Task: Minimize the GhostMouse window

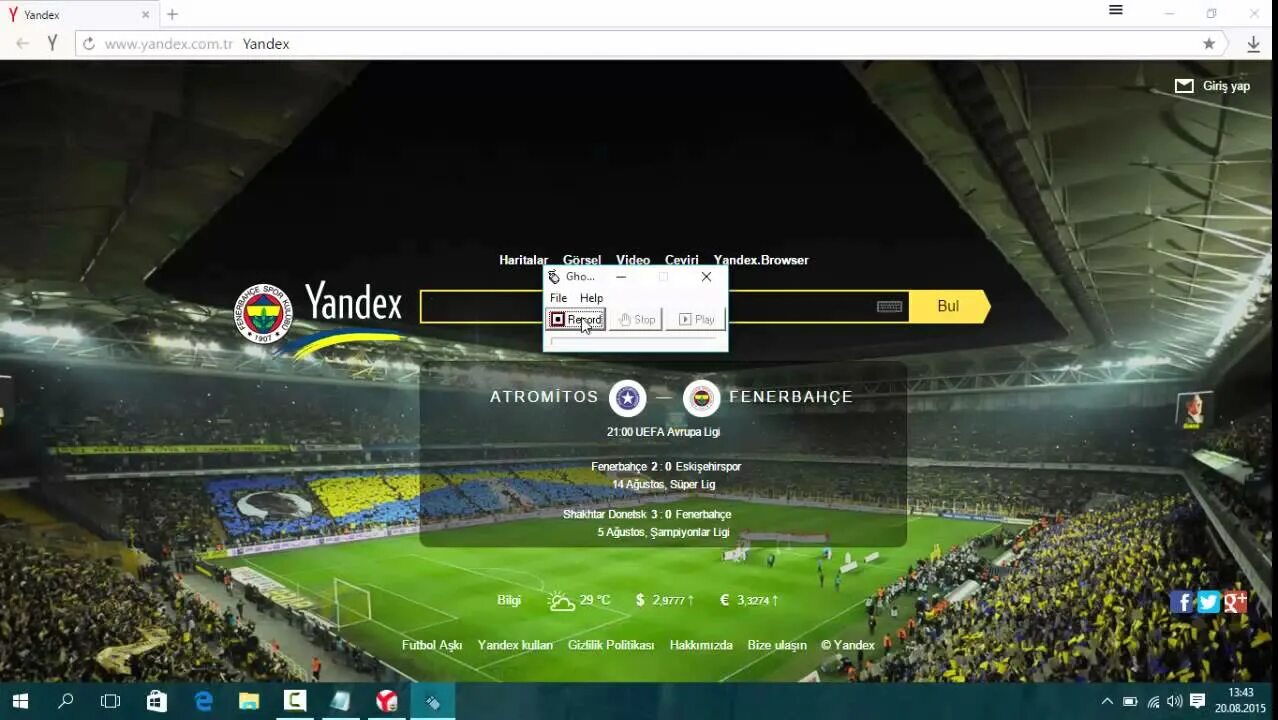Action: point(621,277)
